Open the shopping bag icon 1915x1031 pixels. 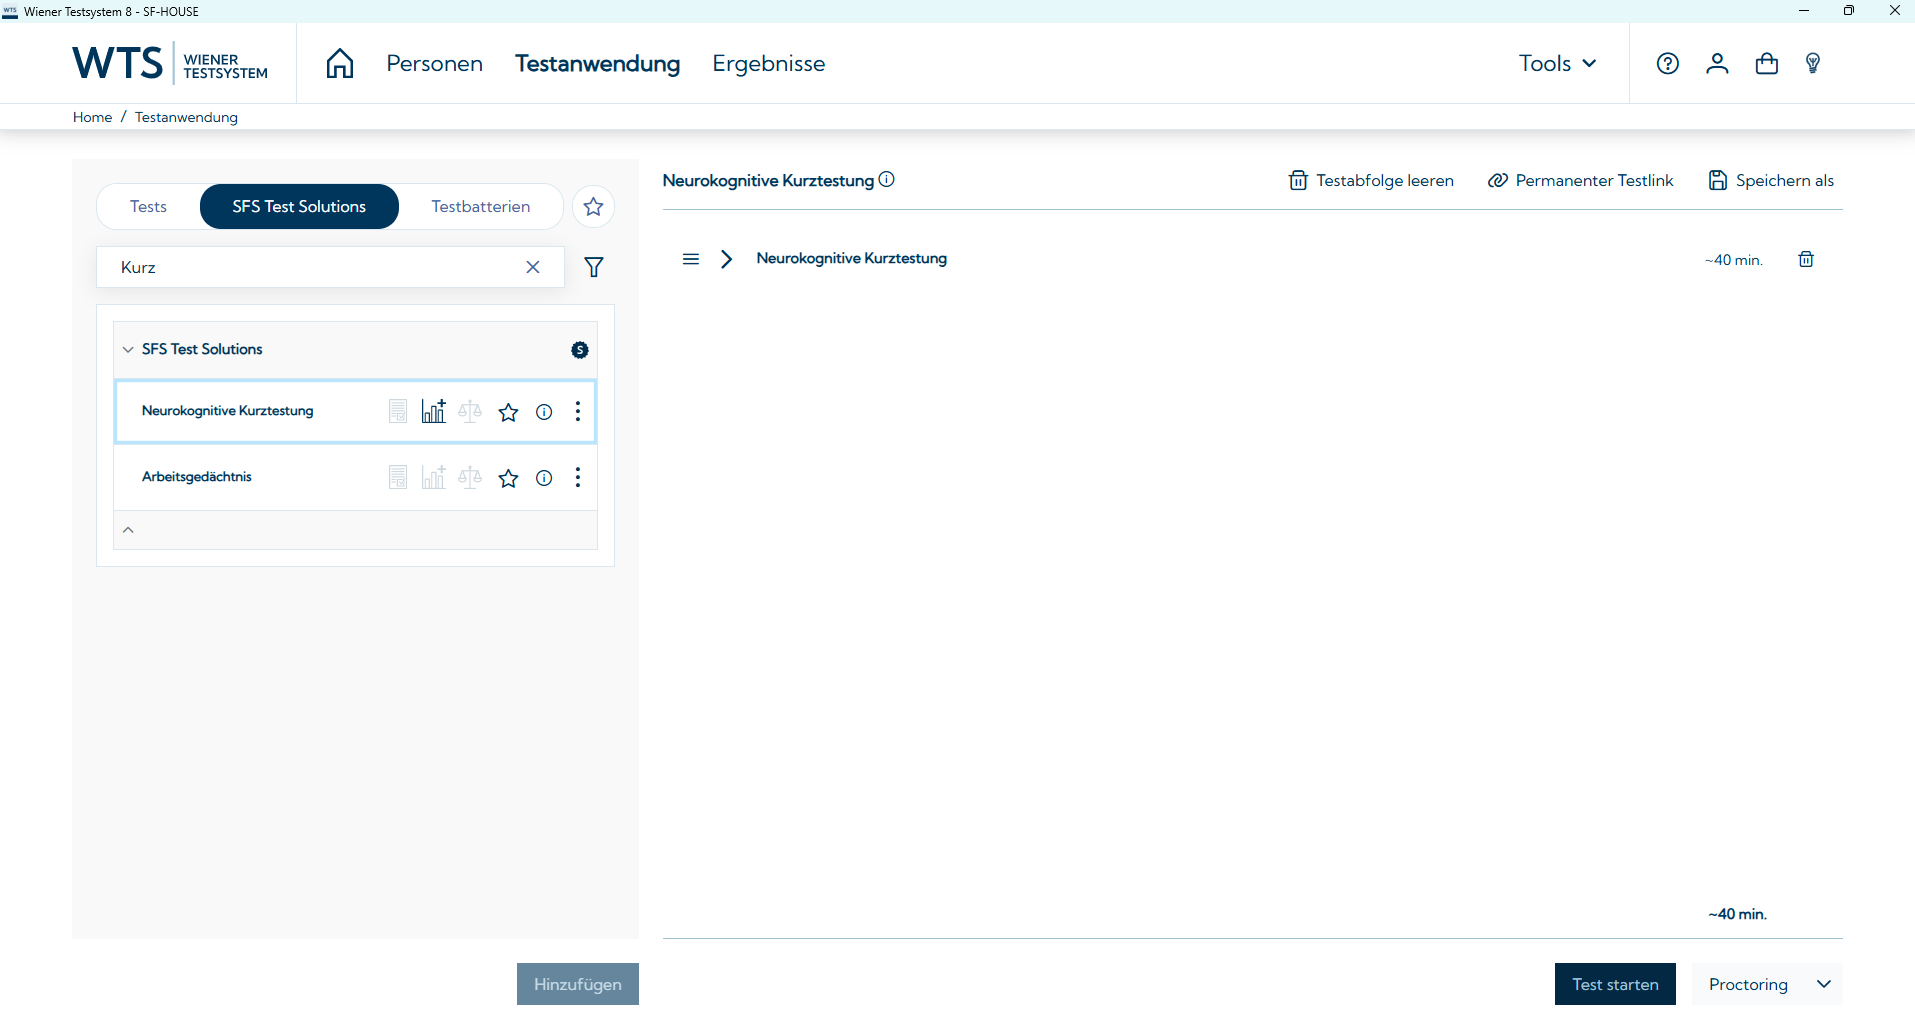tap(1767, 63)
